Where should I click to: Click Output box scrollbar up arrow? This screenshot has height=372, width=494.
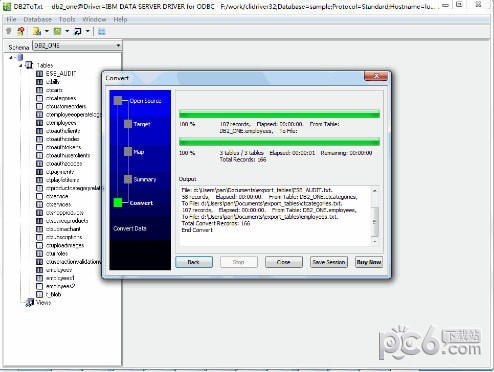click(x=375, y=191)
